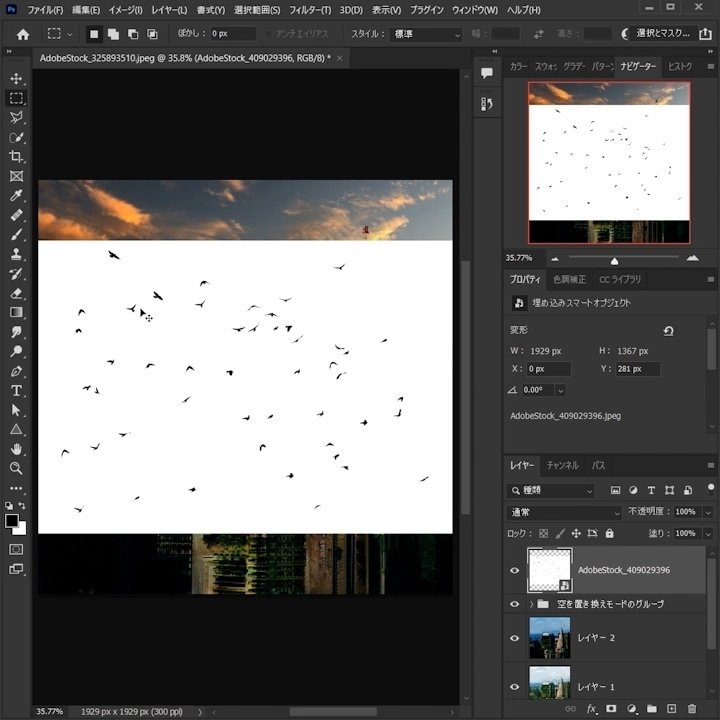
Task: Choose Add to Selection mode
Action: point(113,34)
